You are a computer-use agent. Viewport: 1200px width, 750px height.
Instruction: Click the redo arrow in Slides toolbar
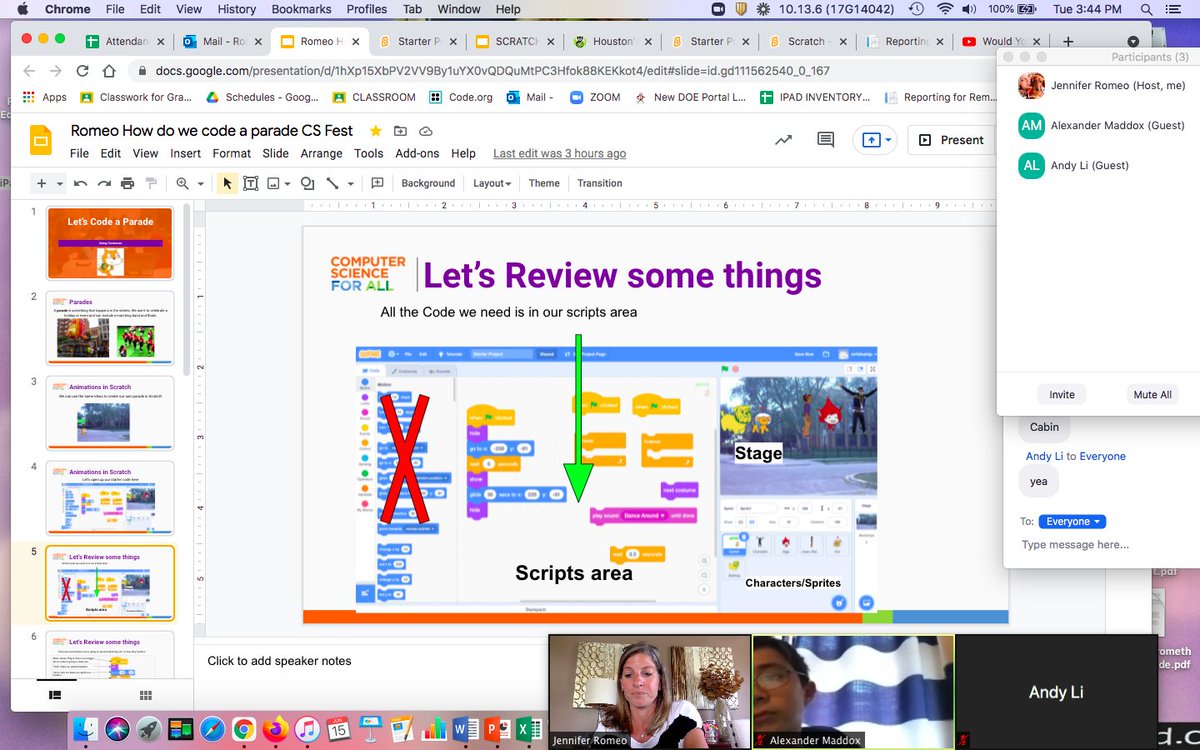click(x=103, y=184)
